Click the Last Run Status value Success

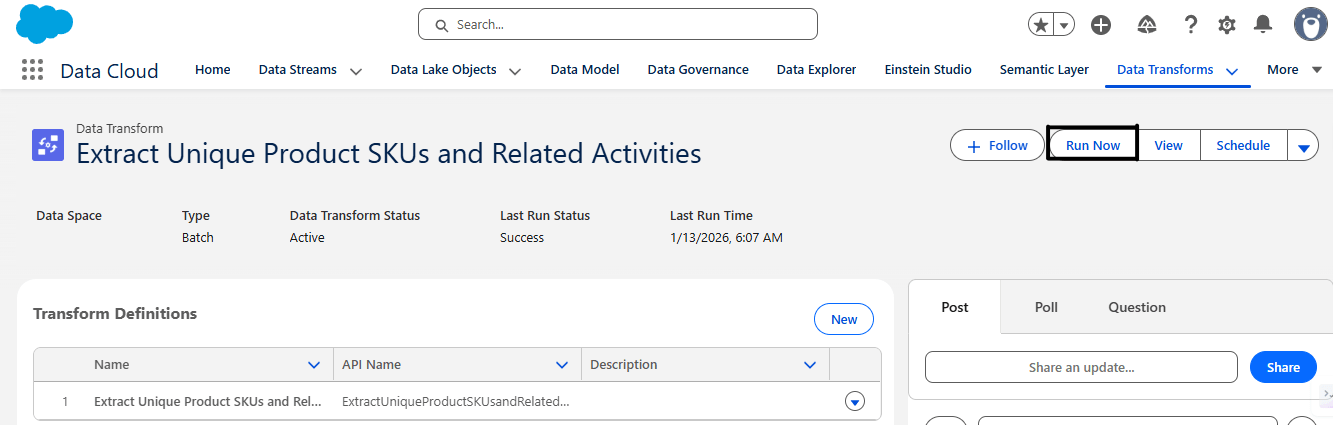[522, 238]
